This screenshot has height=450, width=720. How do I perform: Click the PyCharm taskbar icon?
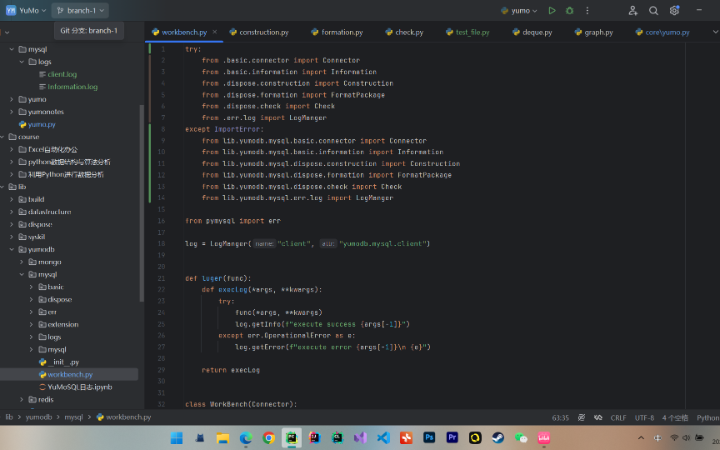292,438
